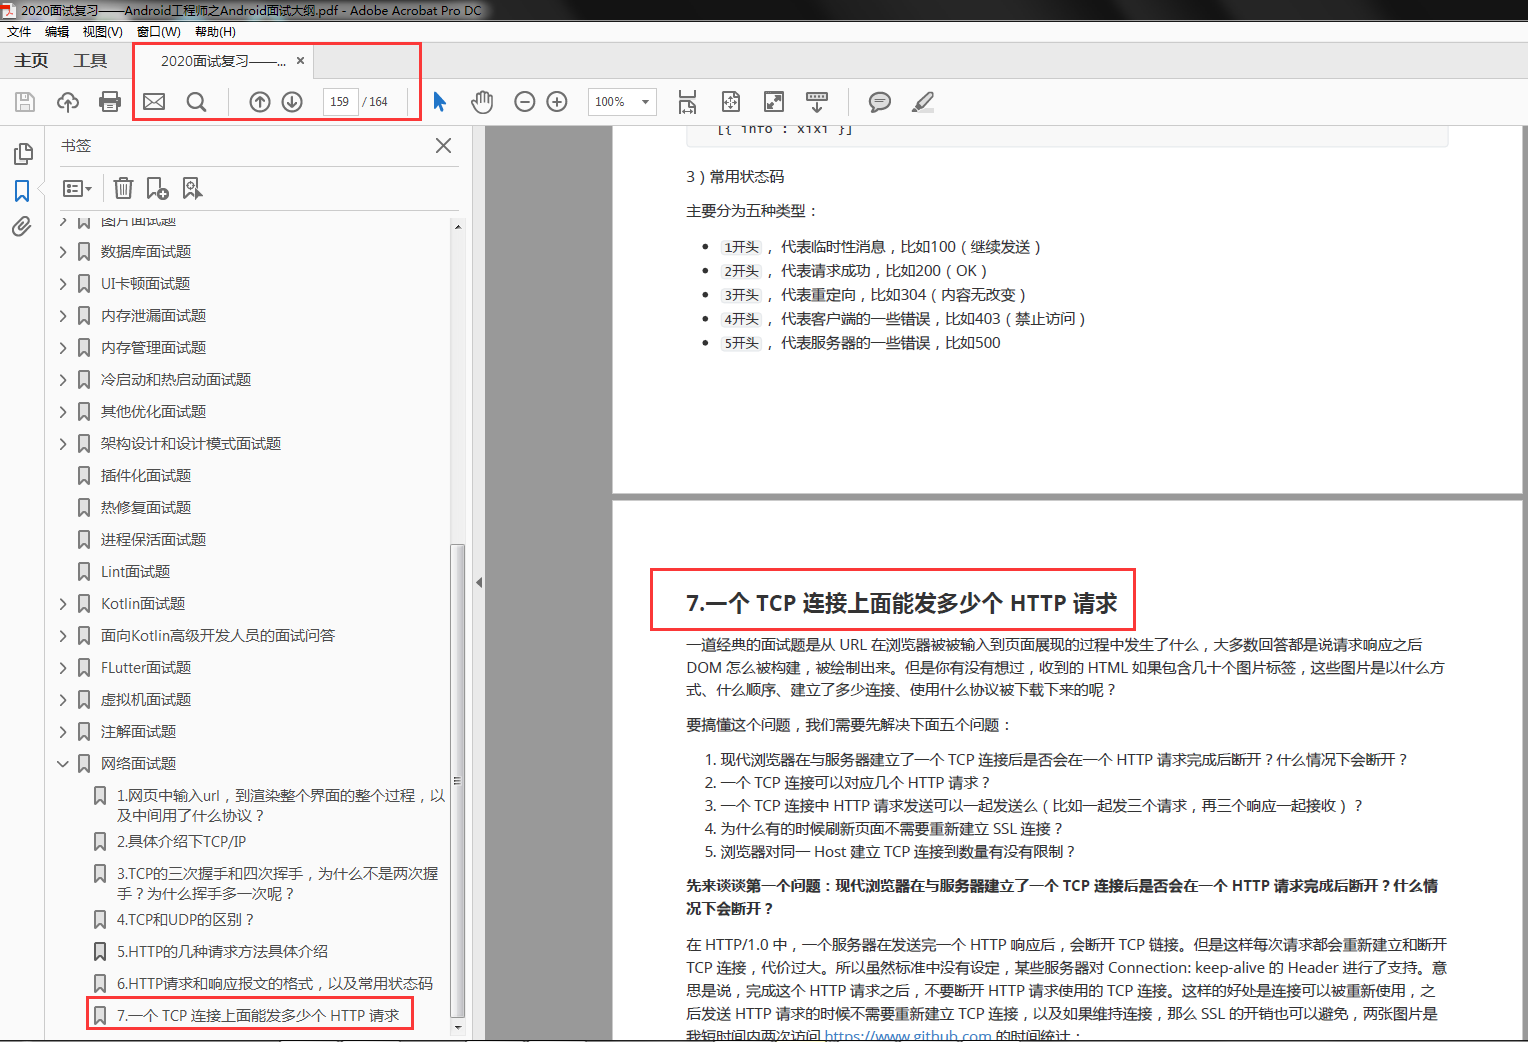Select the 2020面试复习 document tab
1528x1042 pixels.
223,61
